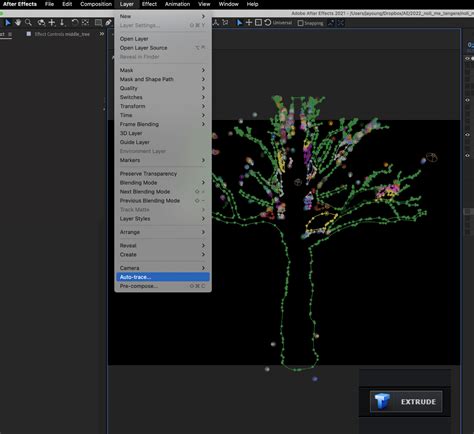Toggle the Effect Controls panel lock box
The image size is (474, 434).
[x=29, y=34]
